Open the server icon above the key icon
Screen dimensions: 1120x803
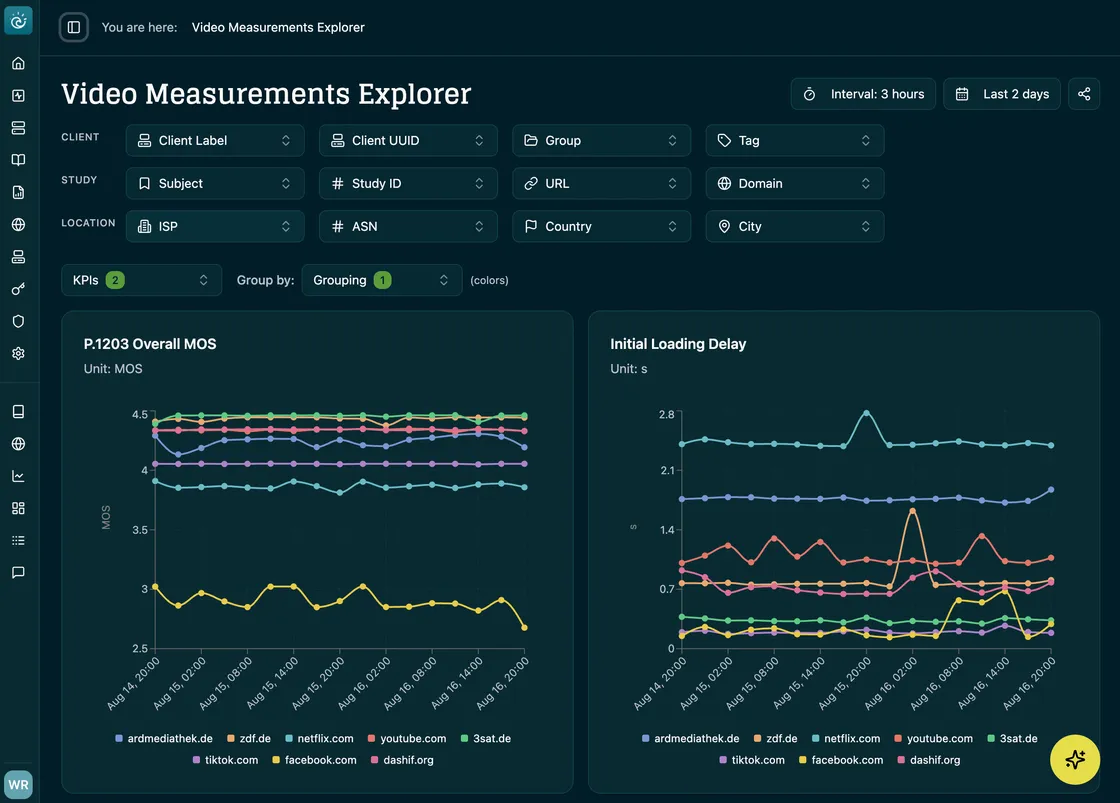point(19,256)
